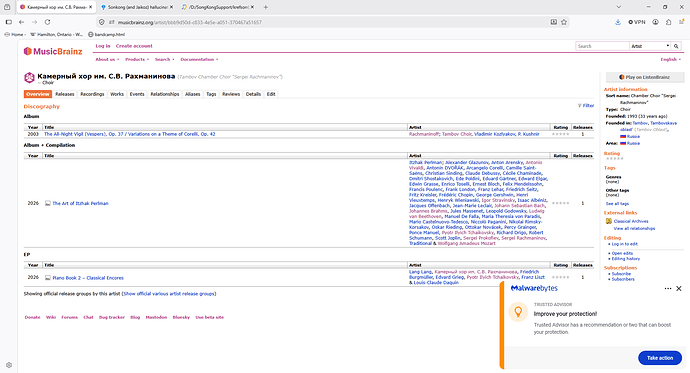Open the Home bookmarks folder
Viewport: 690px width, 373px height.
[14, 34]
